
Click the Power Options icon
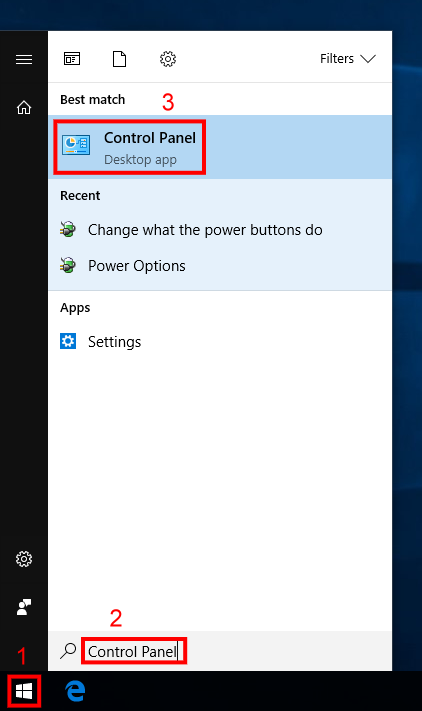click(68, 265)
